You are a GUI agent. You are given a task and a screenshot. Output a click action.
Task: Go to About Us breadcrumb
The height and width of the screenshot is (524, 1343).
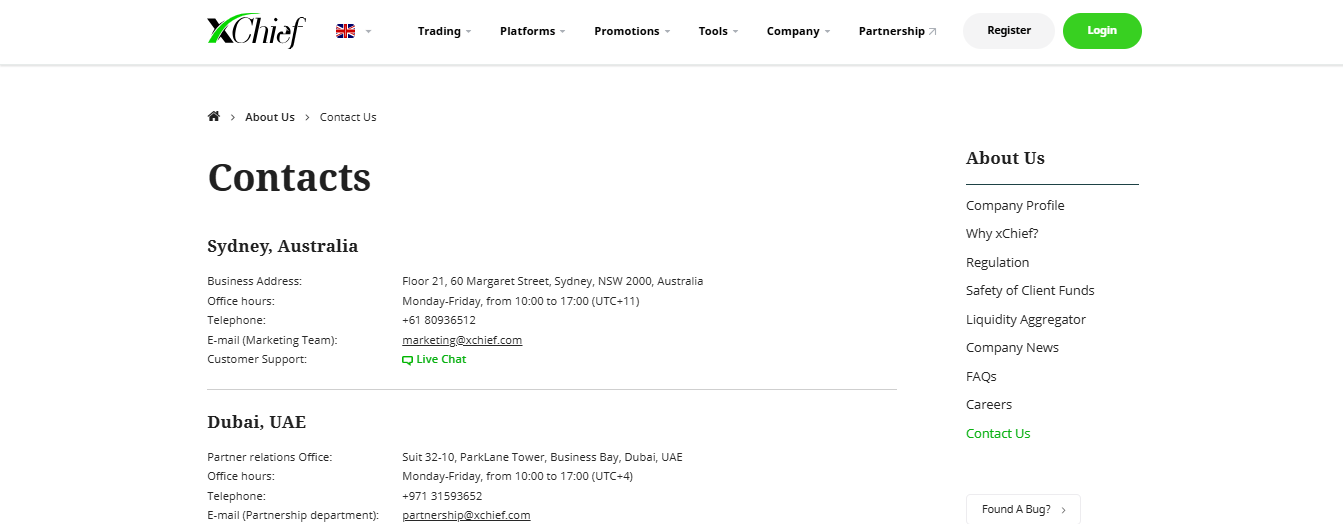(270, 117)
